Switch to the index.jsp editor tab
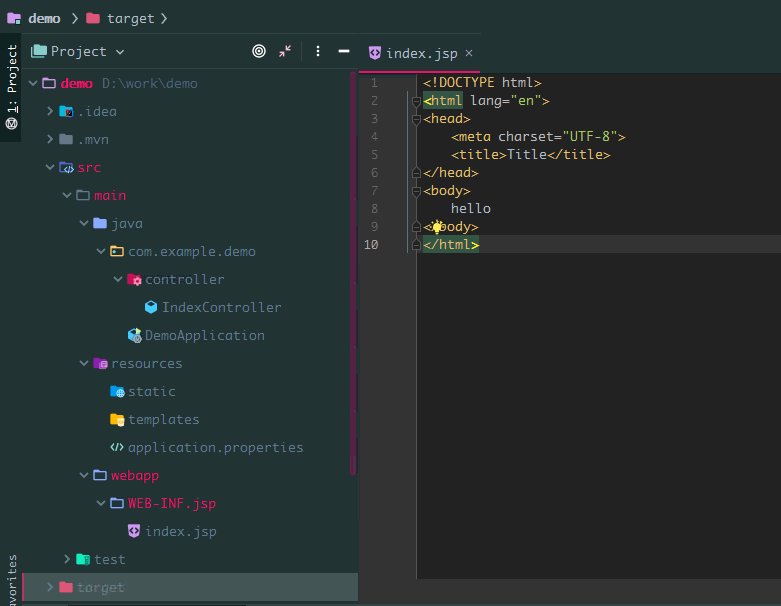 coord(413,53)
